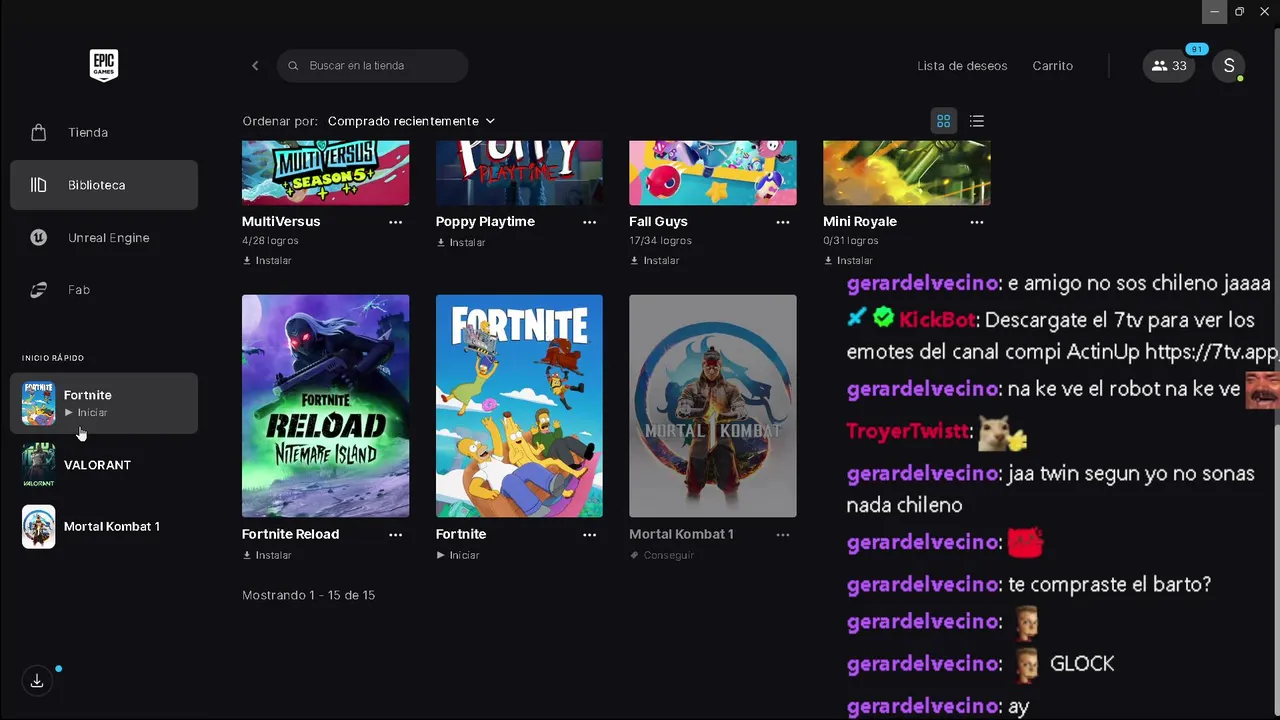Click the 17/34 logros text
1280x720 pixels.
(660, 241)
